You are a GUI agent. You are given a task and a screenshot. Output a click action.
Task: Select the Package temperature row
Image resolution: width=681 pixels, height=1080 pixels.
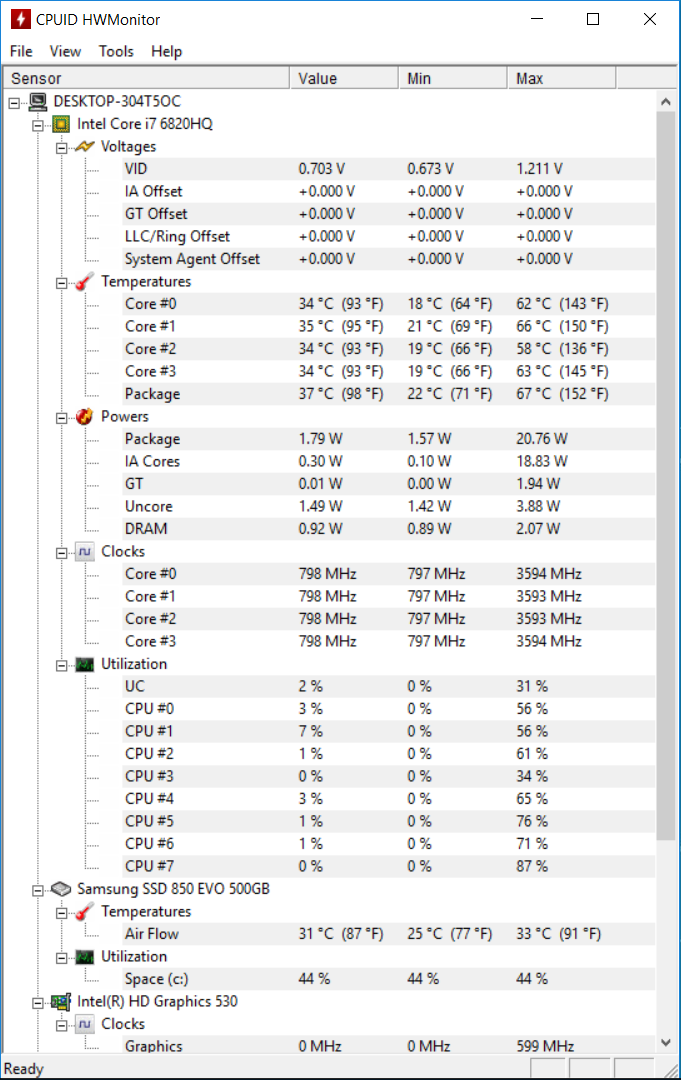329,394
